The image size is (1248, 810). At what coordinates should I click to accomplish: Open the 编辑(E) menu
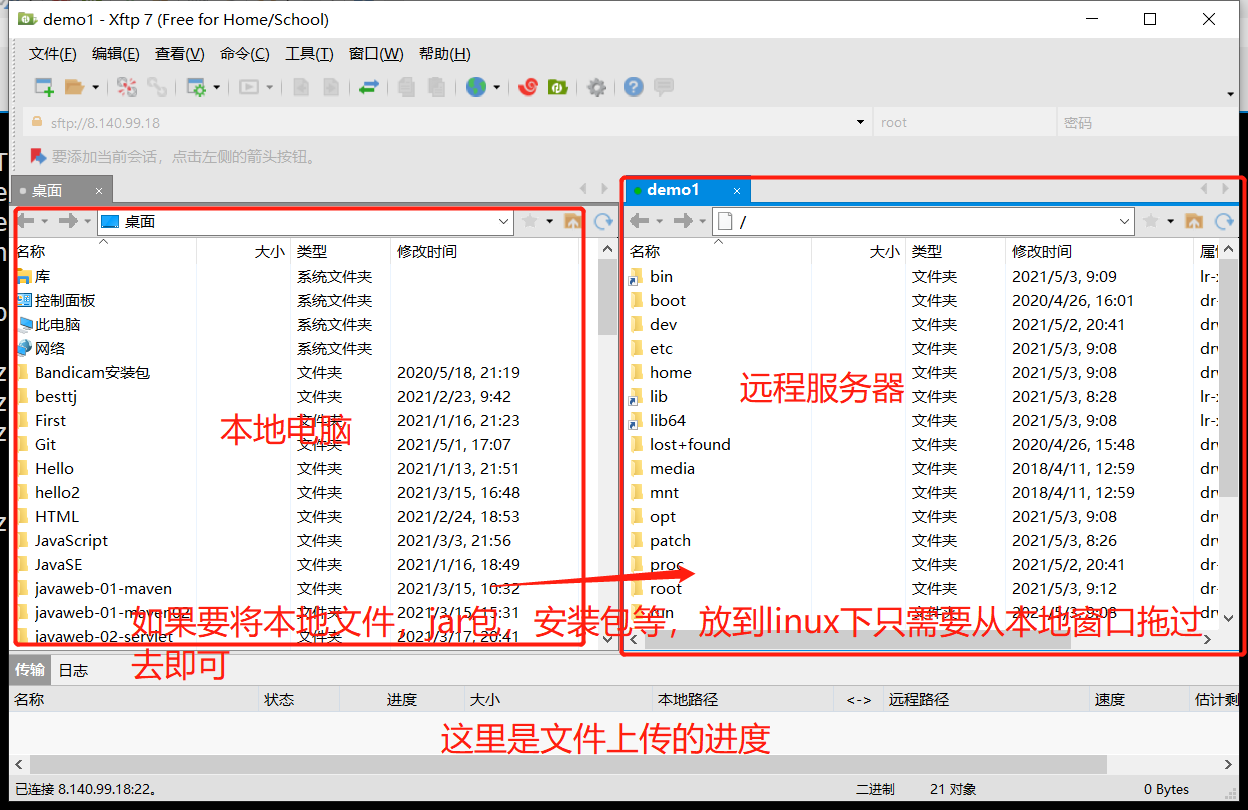click(116, 54)
